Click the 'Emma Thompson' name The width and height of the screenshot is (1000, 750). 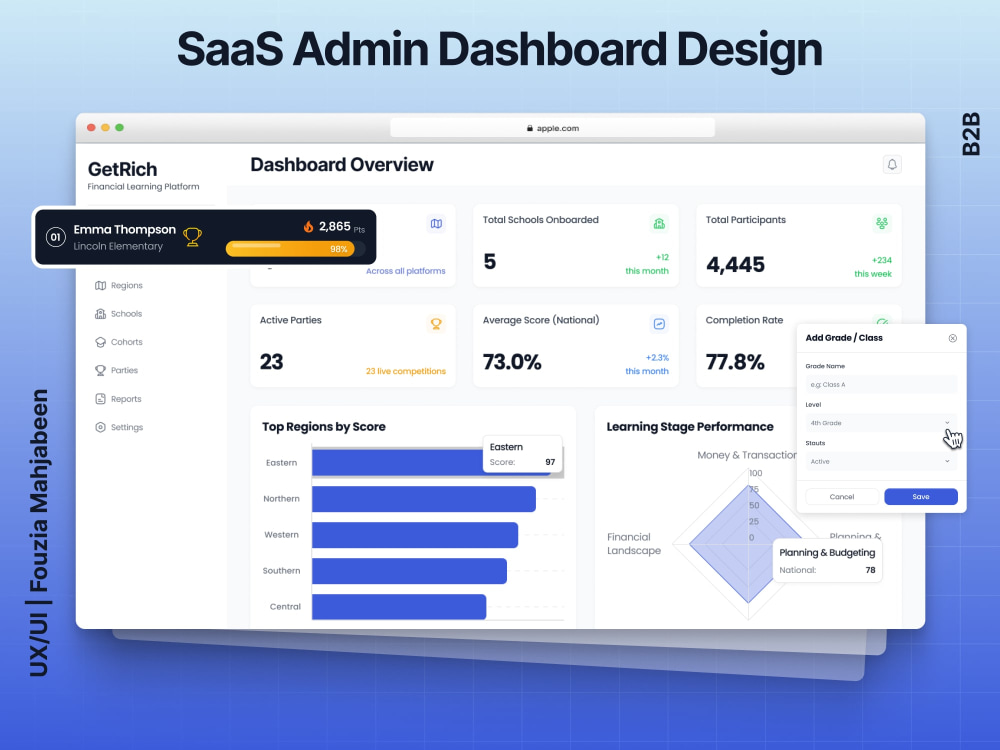(124, 230)
